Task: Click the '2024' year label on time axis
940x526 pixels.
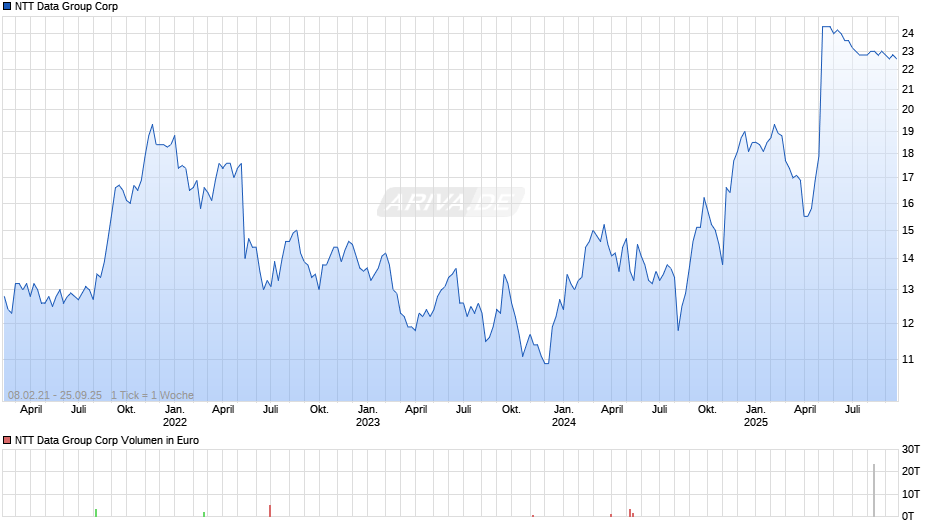Action: [564, 422]
